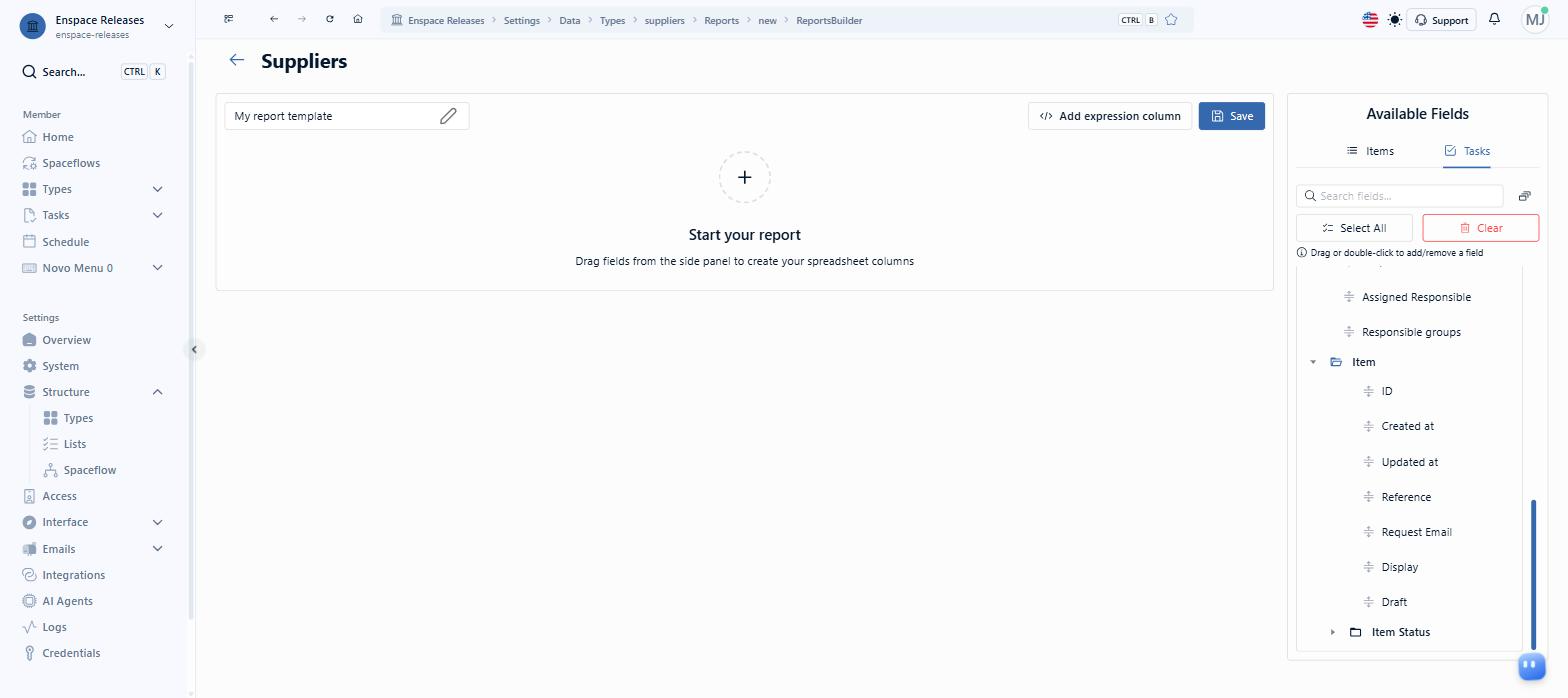Click the home icon in top bar
1568x698 pixels.
tap(358, 19)
